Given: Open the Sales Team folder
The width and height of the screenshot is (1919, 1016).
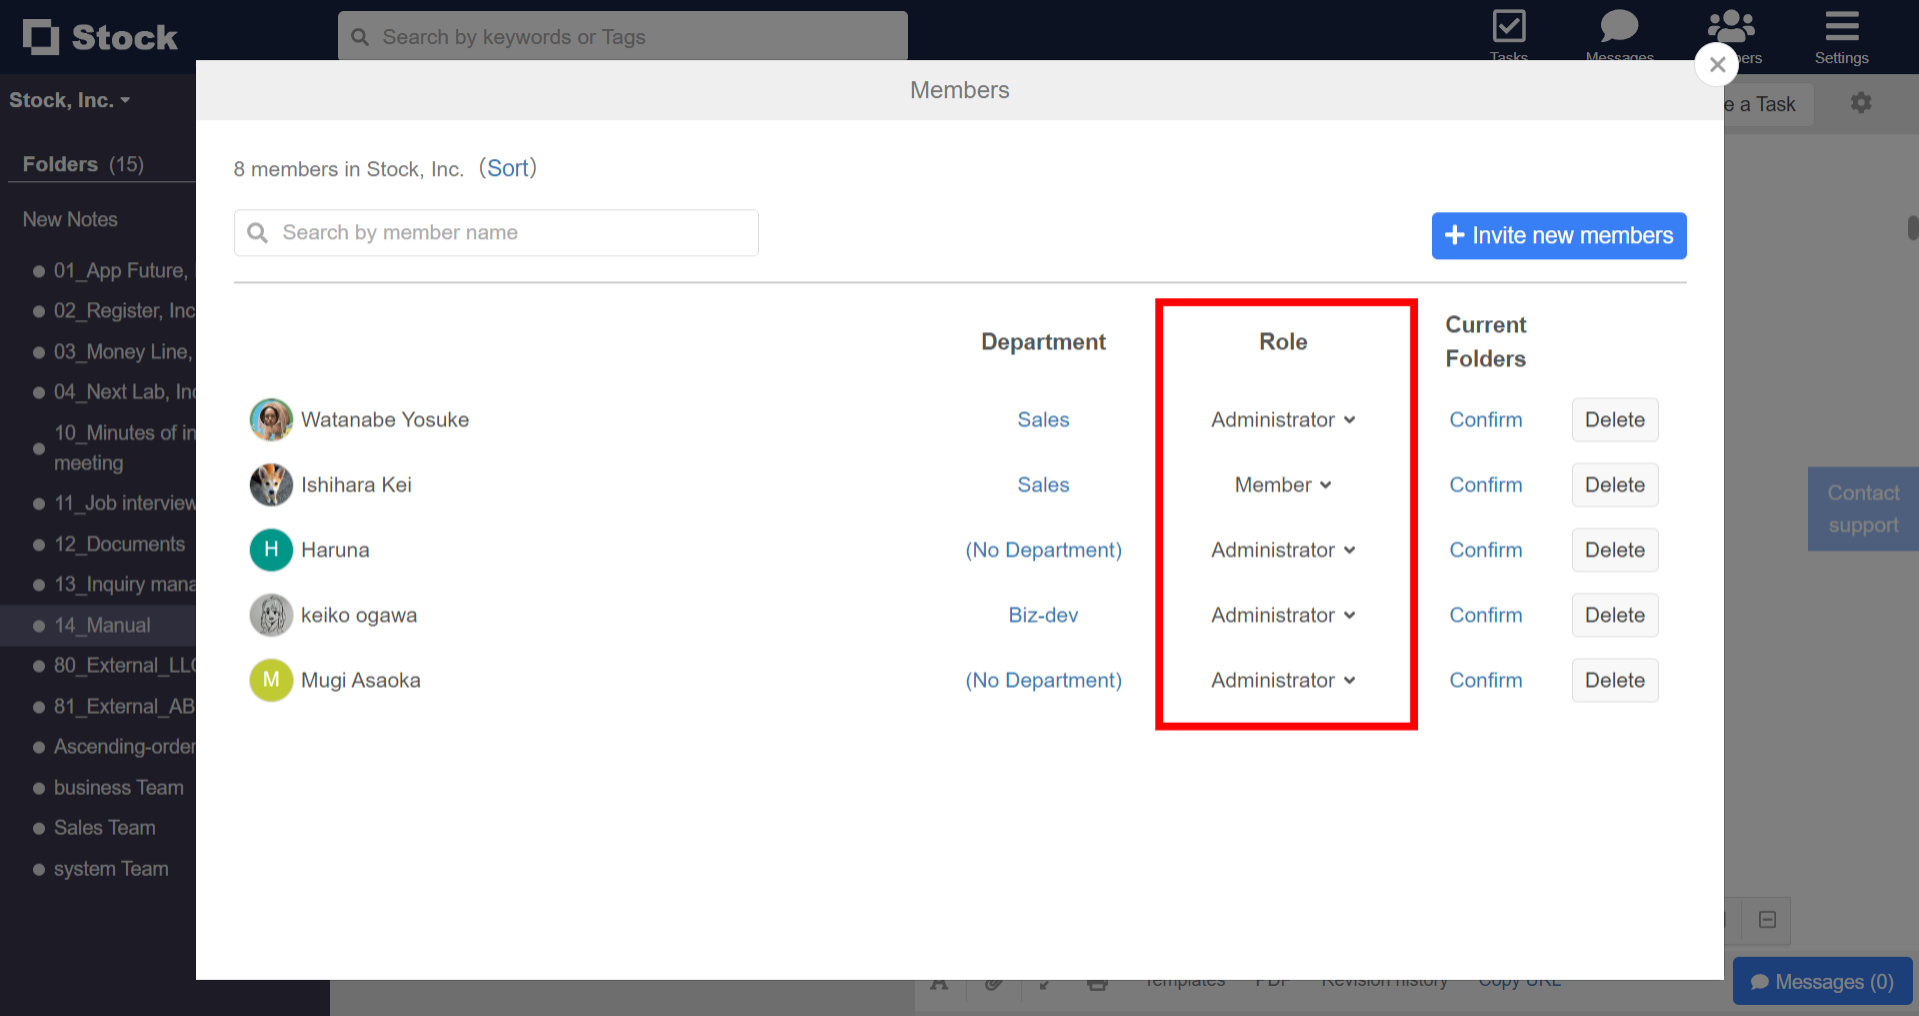Looking at the screenshot, I should pyautogui.click(x=104, y=828).
